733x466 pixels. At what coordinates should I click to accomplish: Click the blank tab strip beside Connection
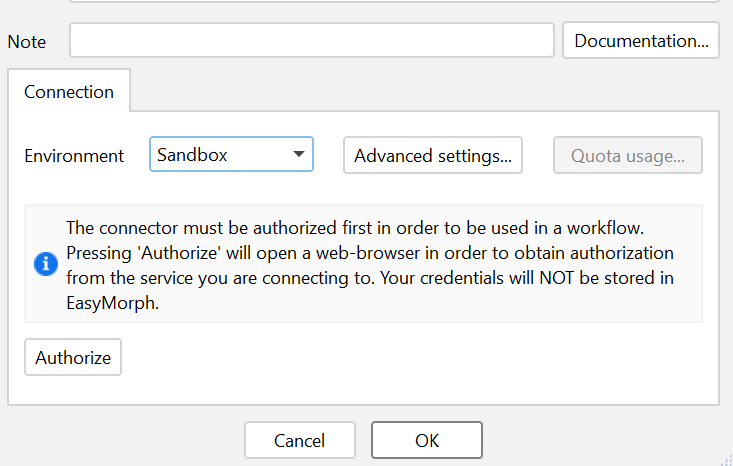[x=420, y=92]
